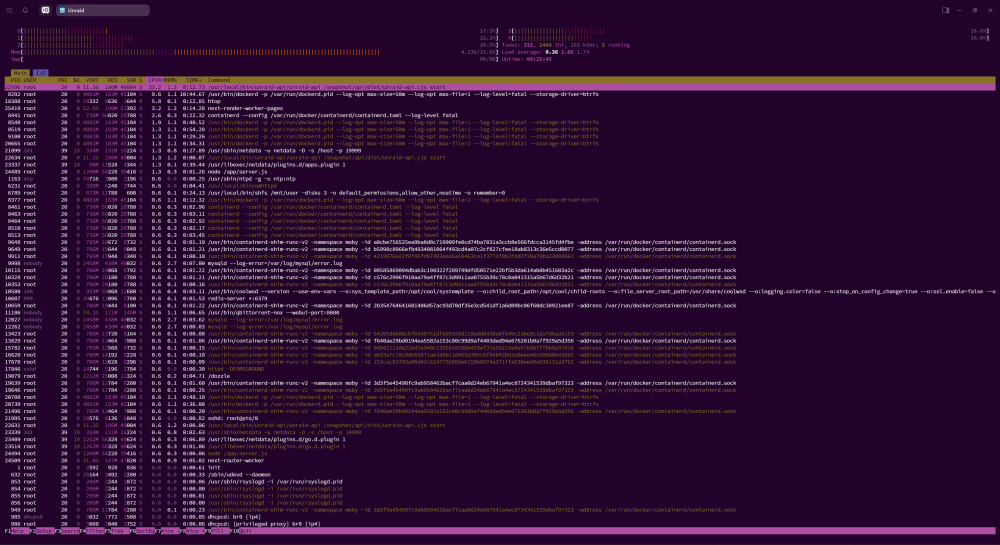Click the Load average line
1000x545 pixels.
click(545, 52)
